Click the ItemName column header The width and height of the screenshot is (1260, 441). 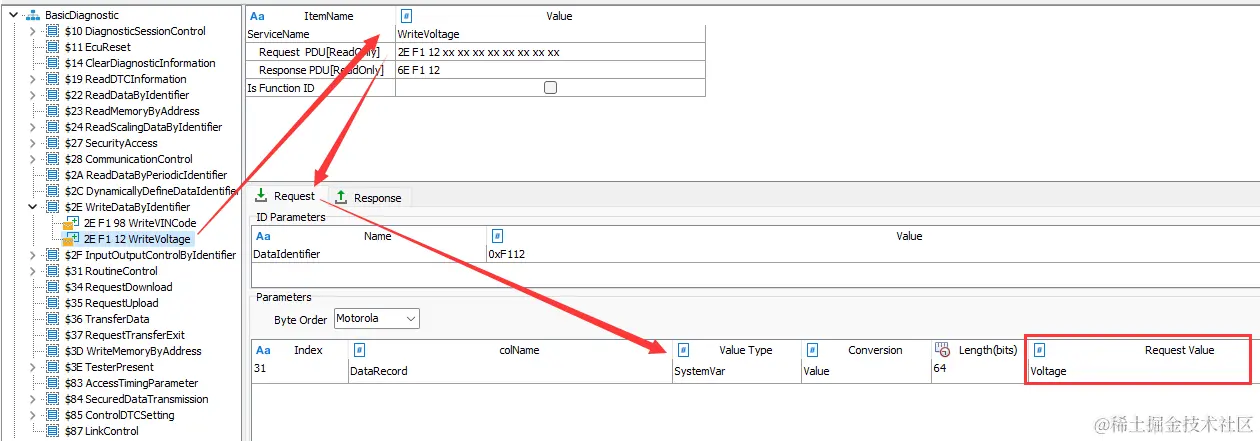coord(320,17)
